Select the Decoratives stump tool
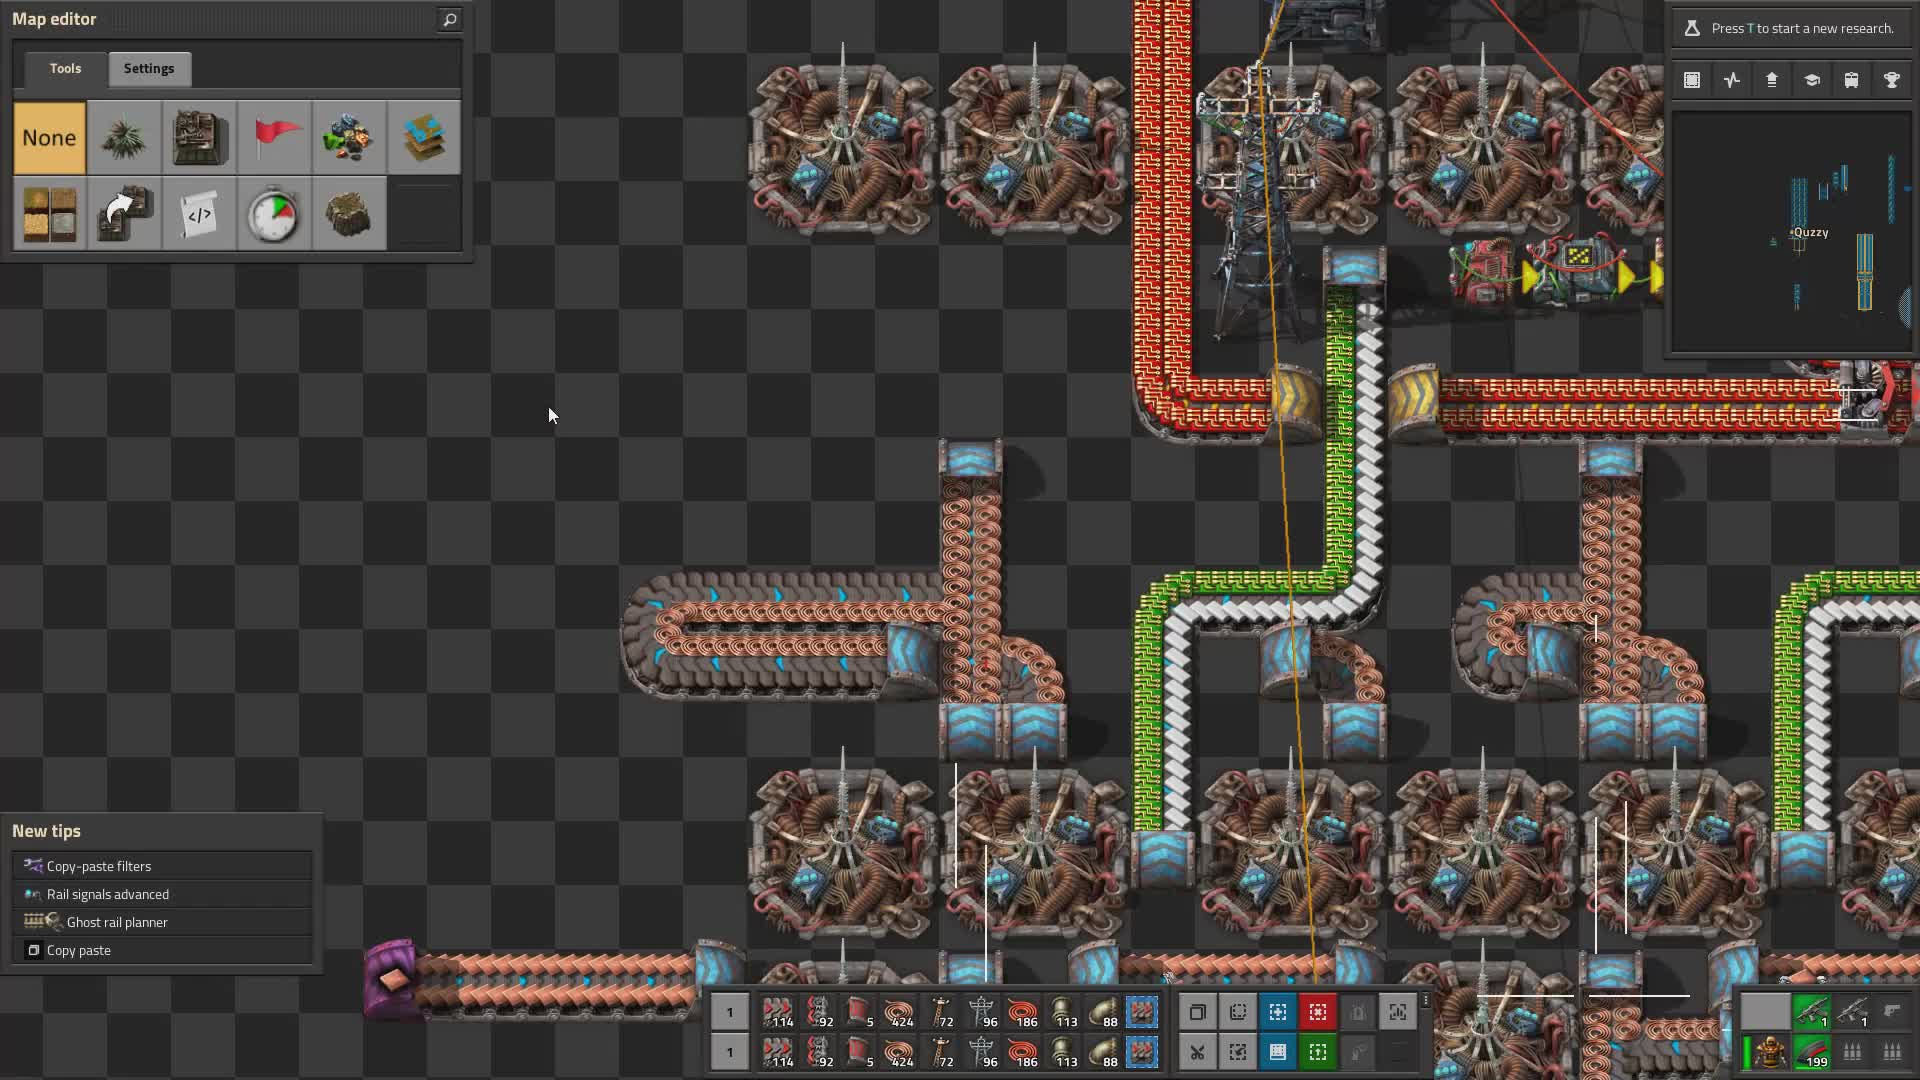 pos(349,213)
